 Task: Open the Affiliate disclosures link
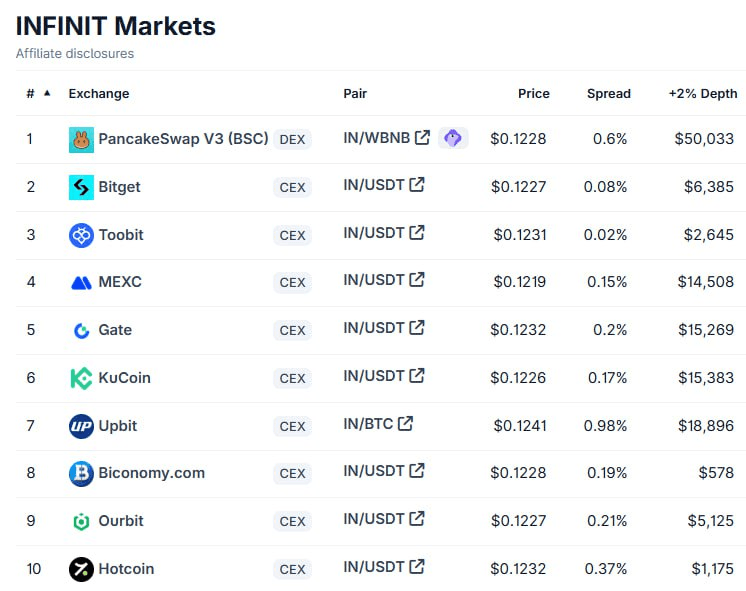[74, 53]
